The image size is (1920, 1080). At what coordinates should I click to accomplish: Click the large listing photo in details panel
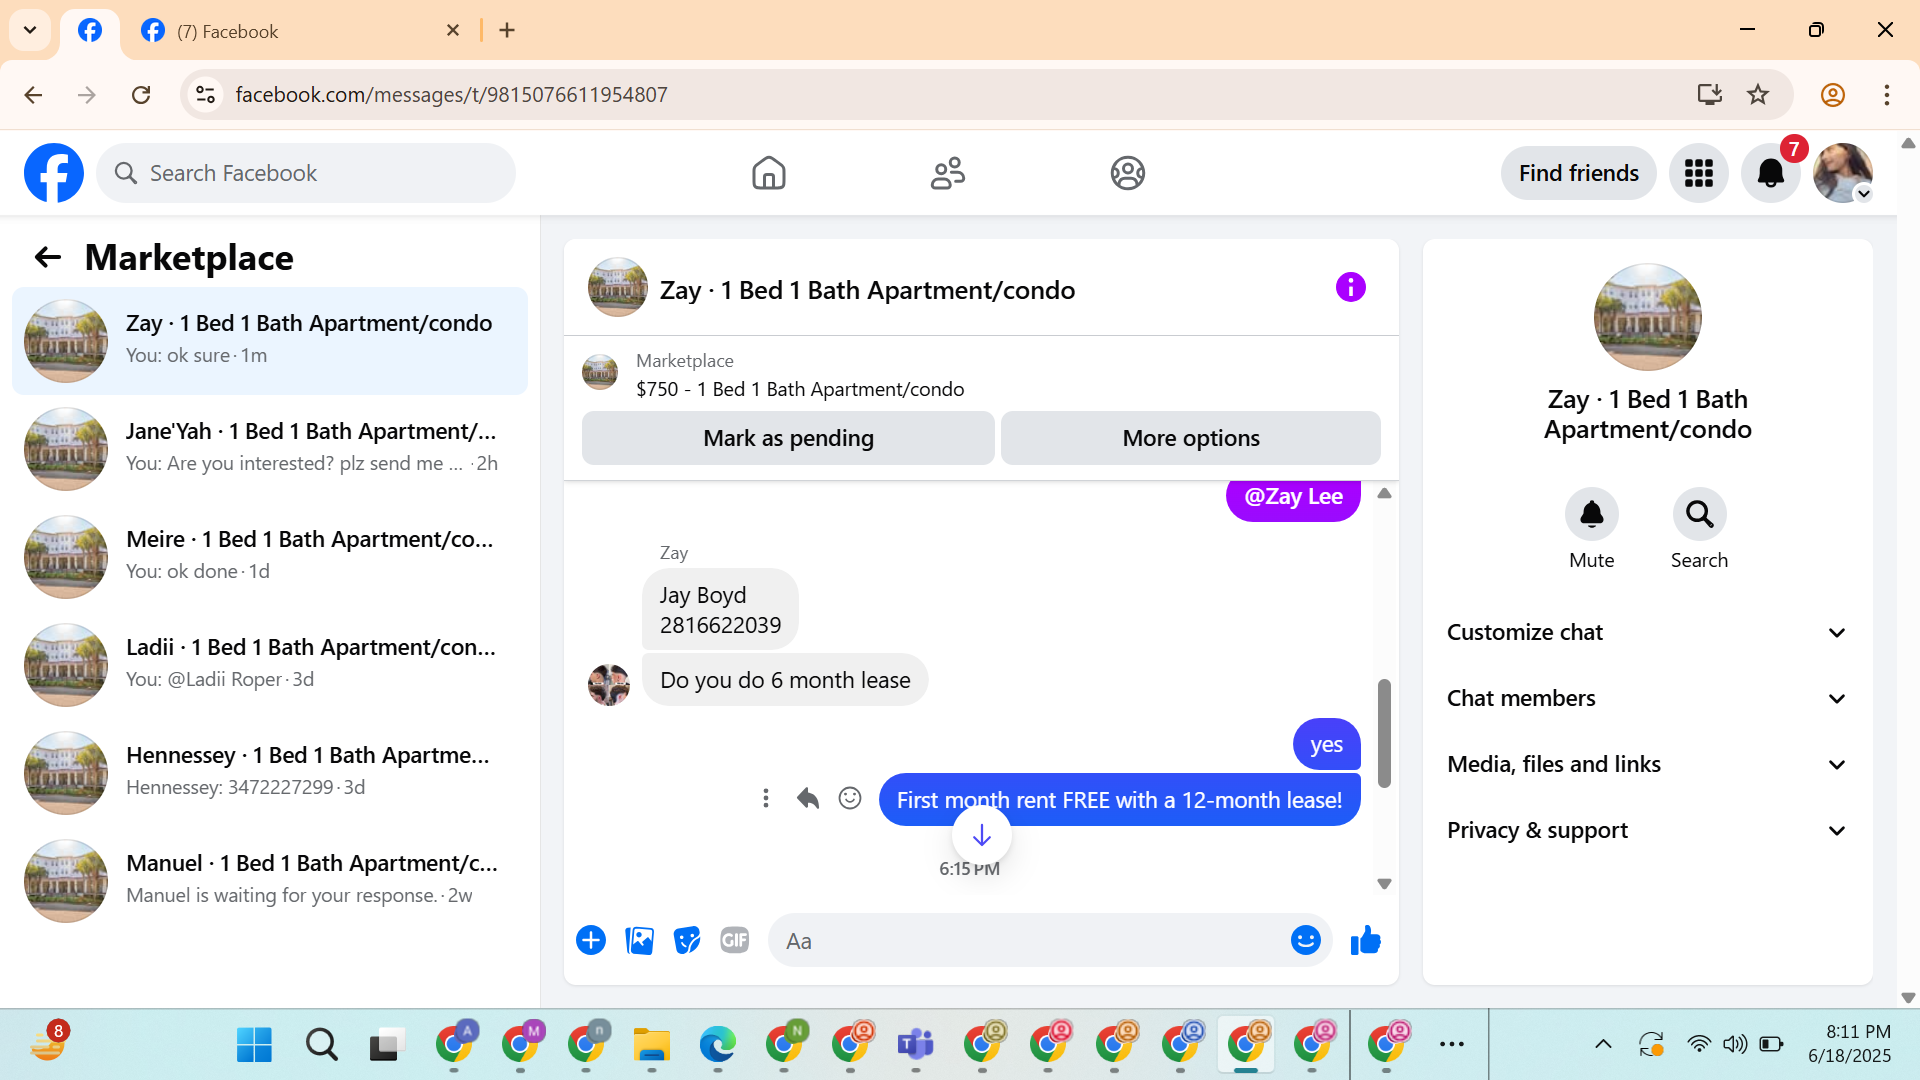point(1647,317)
